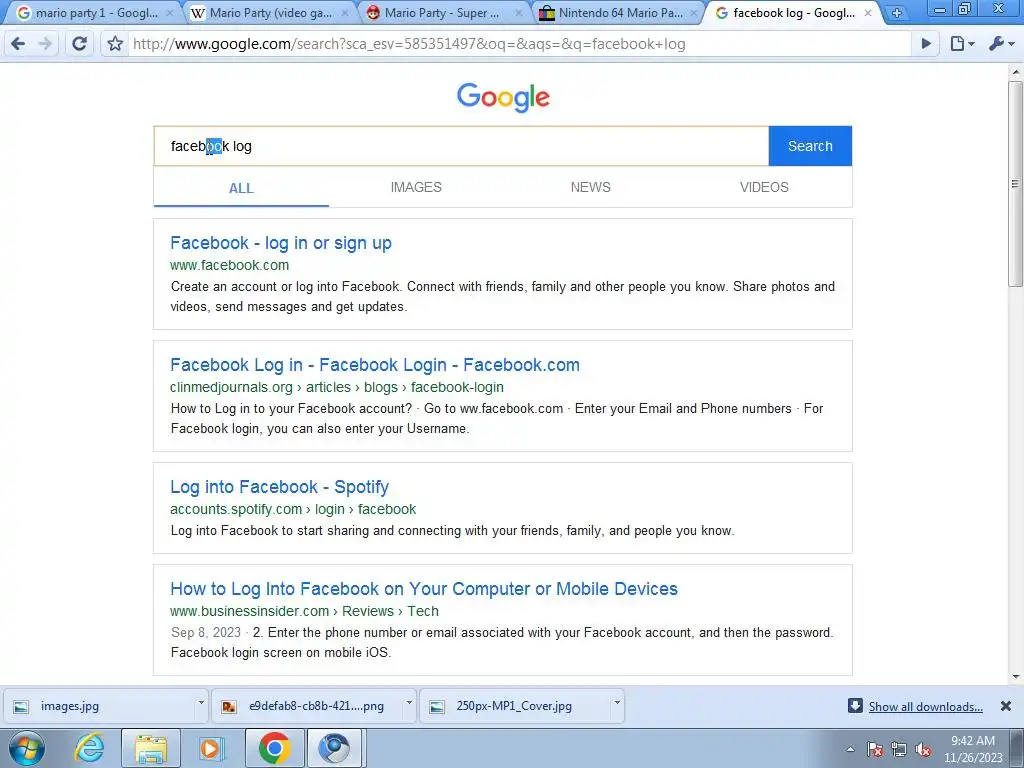Open 'Facebook - log in or sign up' result
The width and height of the screenshot is (1024, 768).
pos(281,243)
